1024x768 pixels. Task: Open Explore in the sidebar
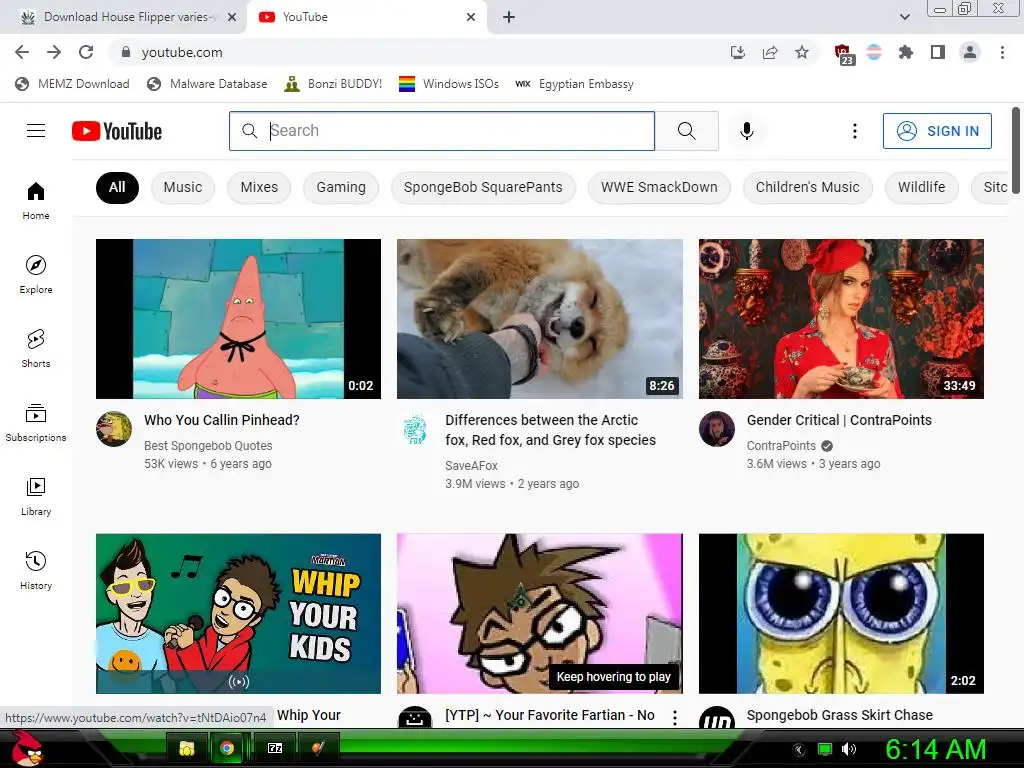tap(36, 274)
